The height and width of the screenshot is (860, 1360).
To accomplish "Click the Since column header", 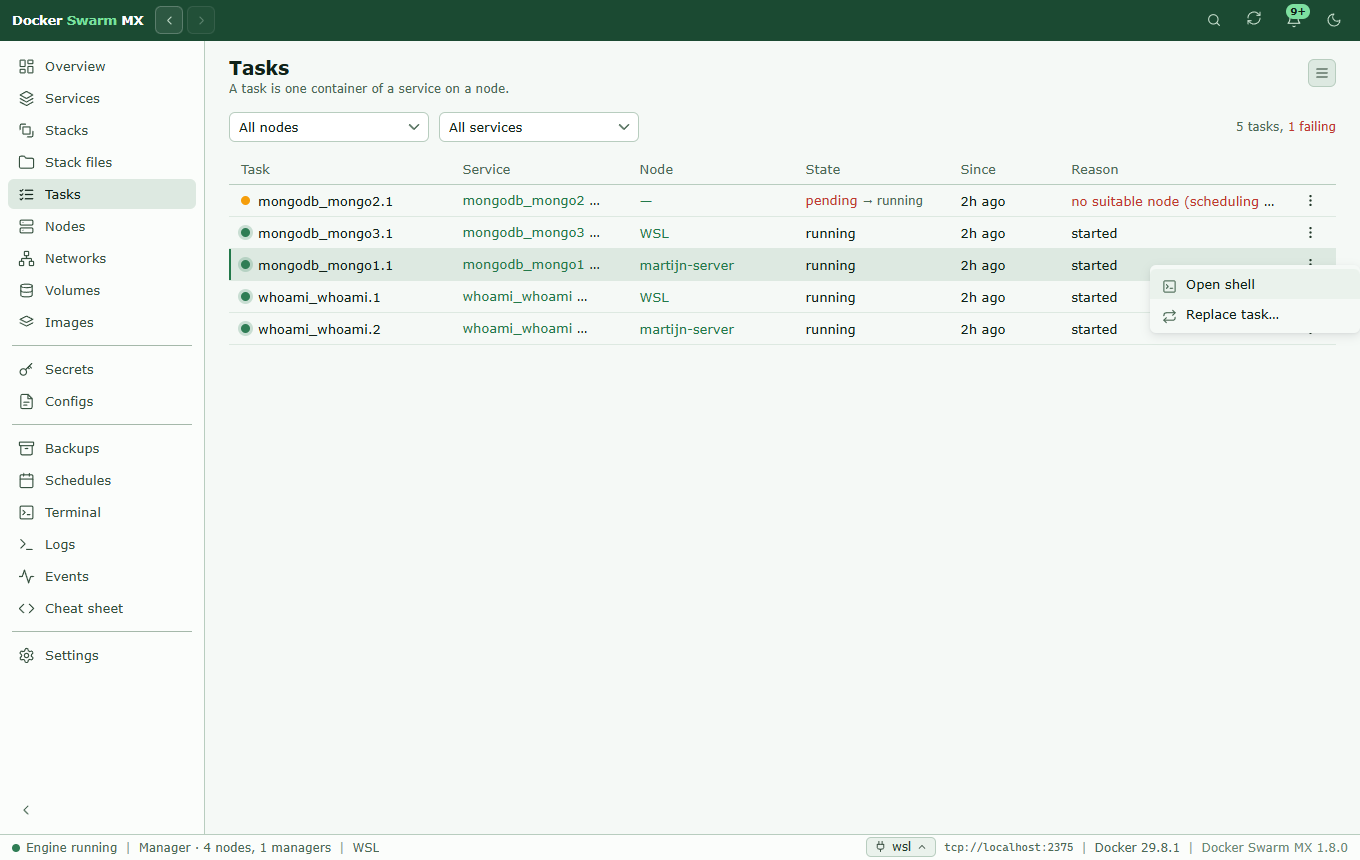I will [978, 169].
